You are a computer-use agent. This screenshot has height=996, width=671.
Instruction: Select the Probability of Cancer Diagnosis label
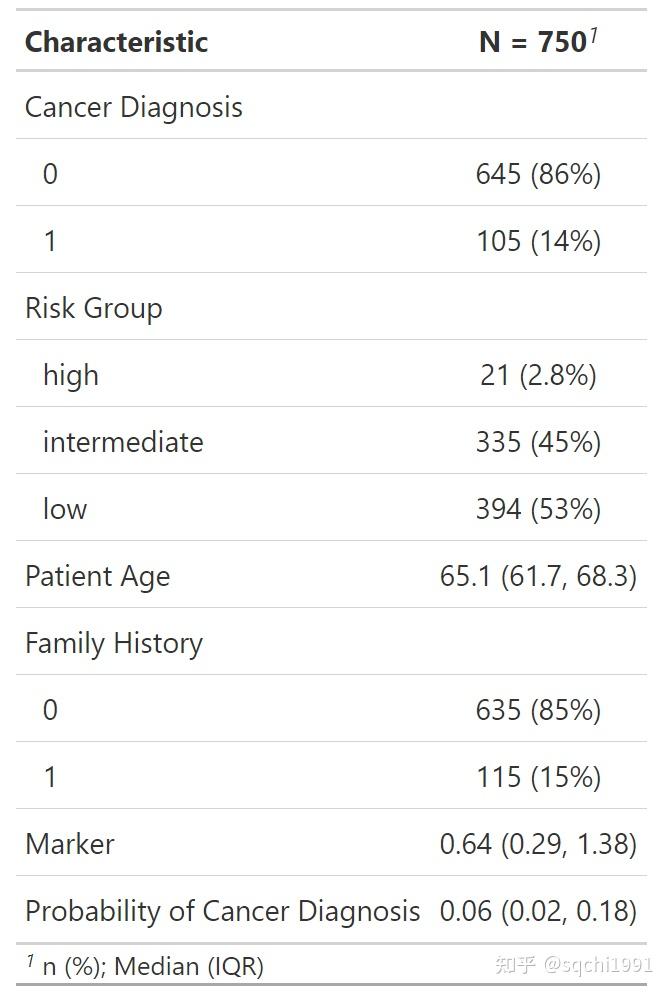click(222, 912)
